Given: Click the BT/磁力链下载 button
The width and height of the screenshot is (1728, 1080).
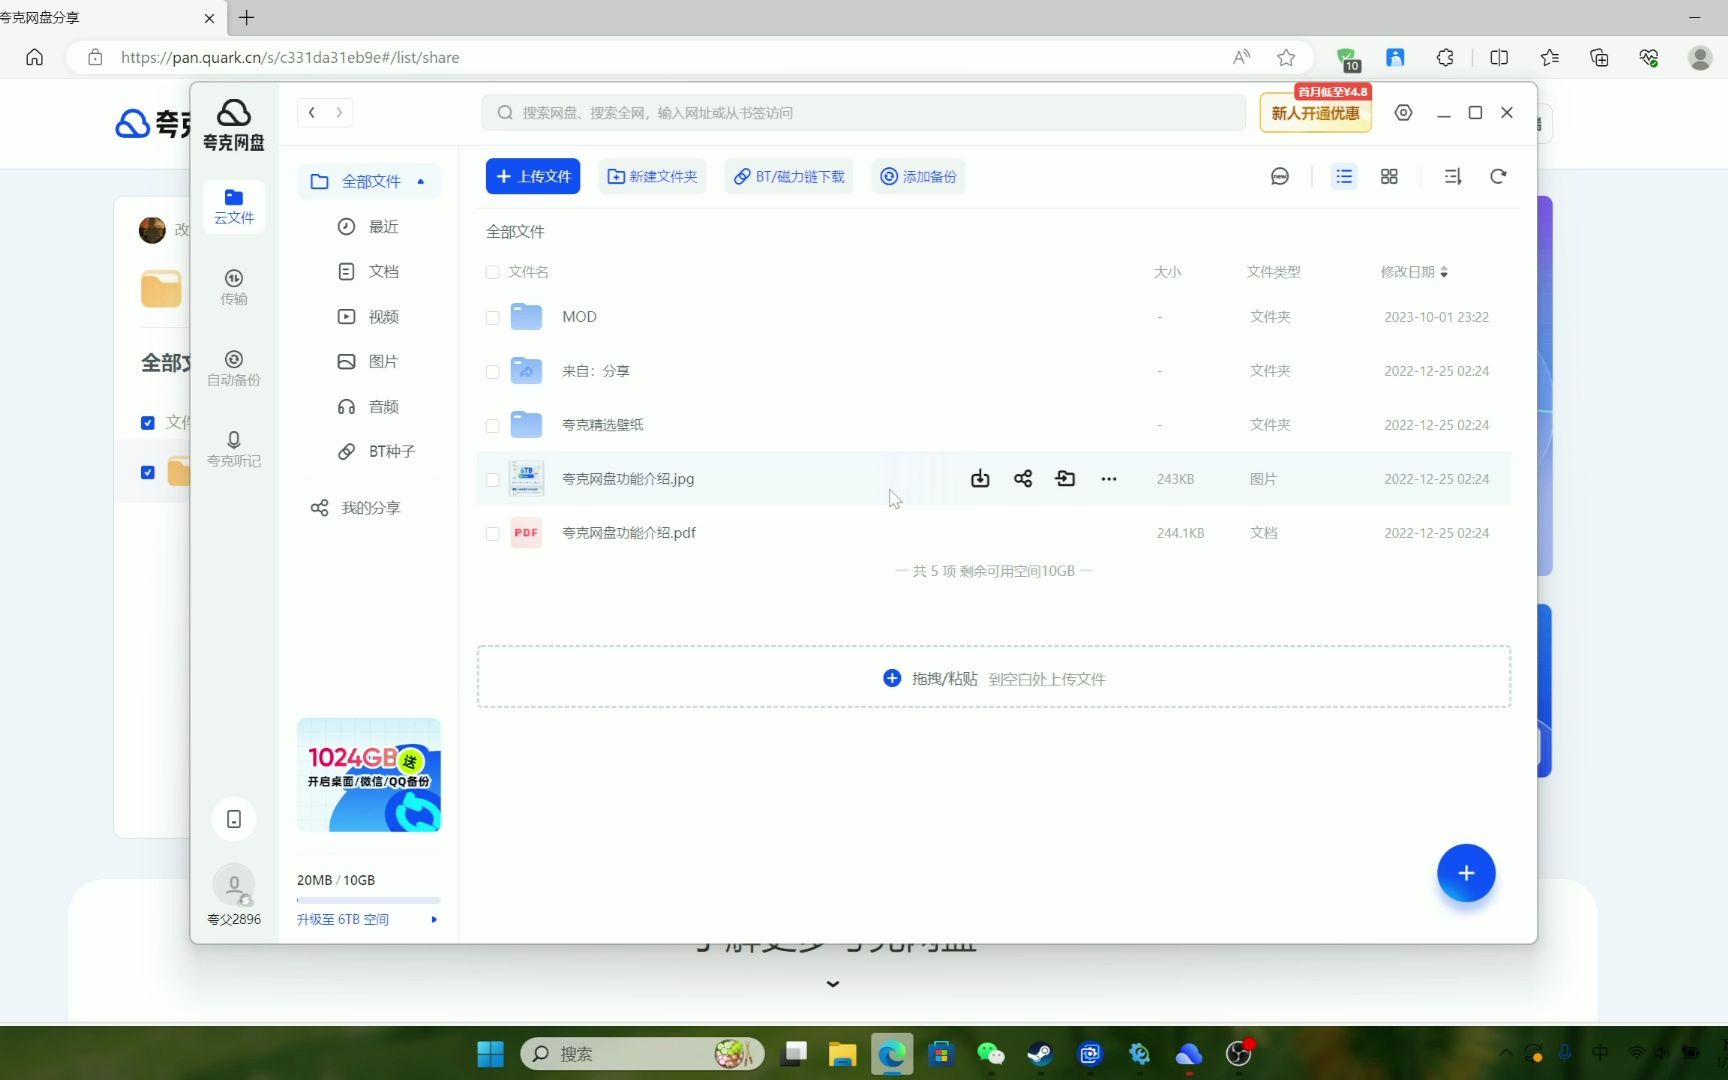Looking at the screenshot, I should click(788, 176).
